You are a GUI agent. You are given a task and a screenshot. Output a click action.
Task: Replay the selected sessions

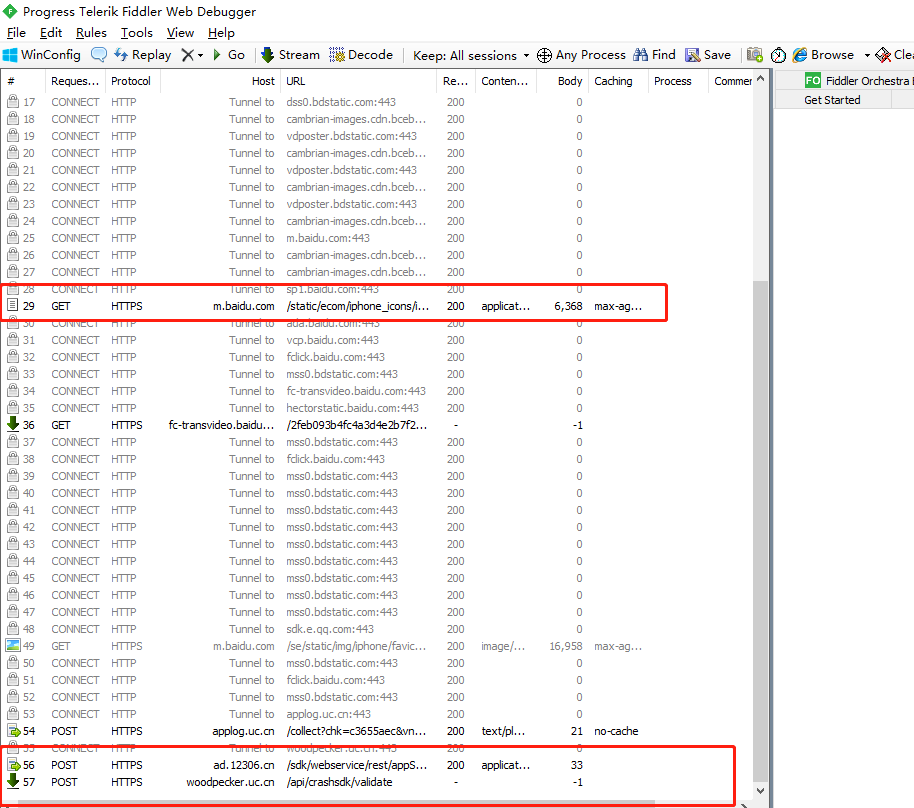(x=142, y=55)
